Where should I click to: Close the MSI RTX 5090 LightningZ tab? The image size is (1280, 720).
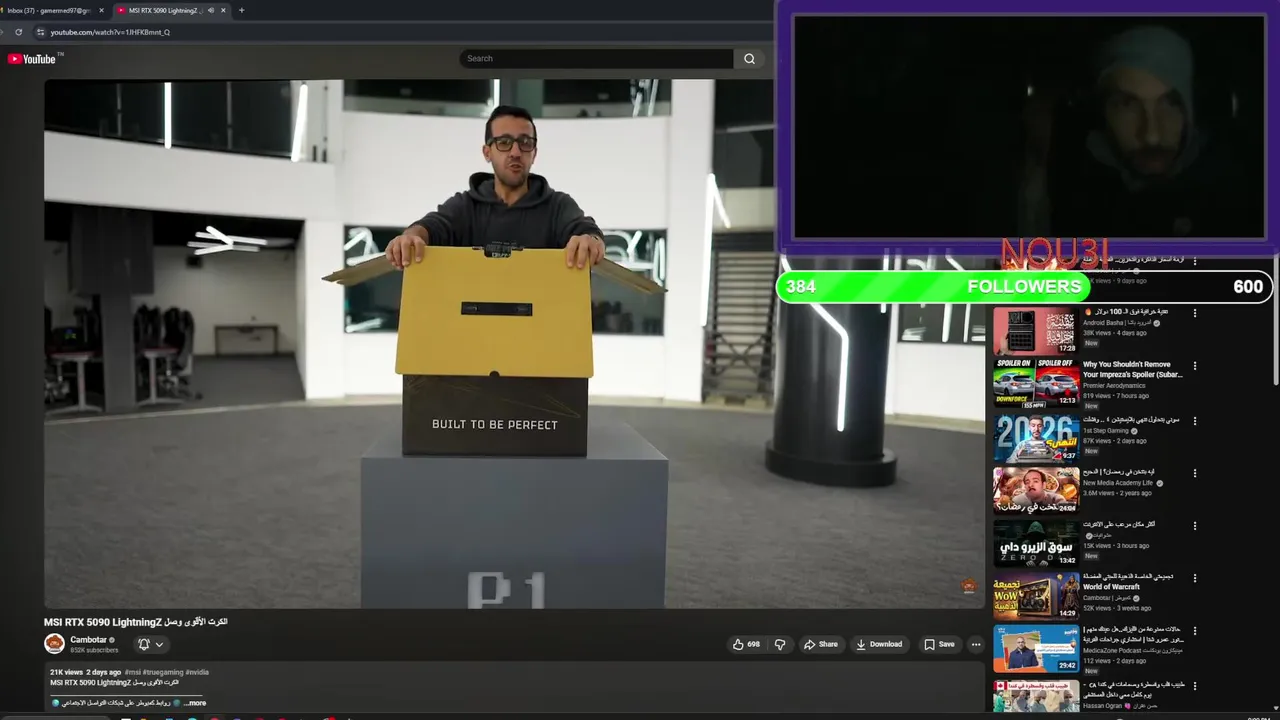pyautogui.click(x=223, y=10)
